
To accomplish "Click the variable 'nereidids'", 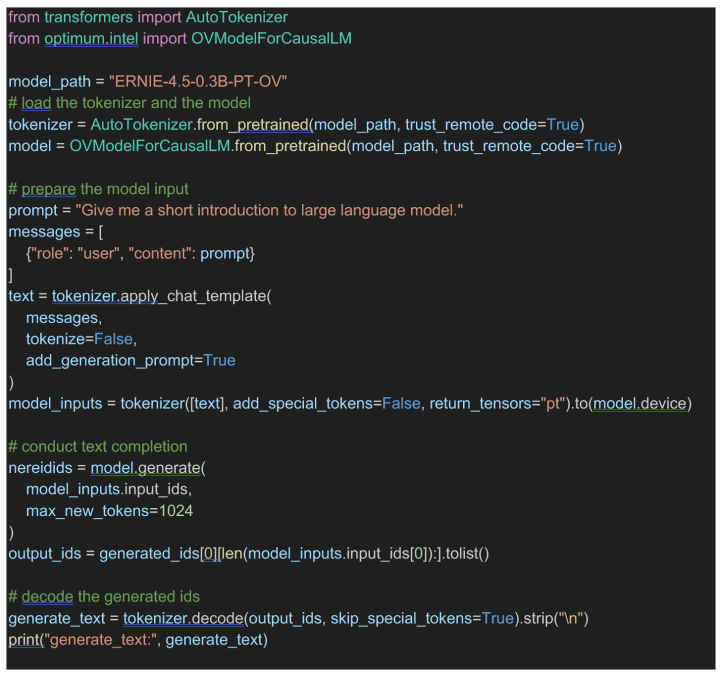I will [x=40, y=468].
